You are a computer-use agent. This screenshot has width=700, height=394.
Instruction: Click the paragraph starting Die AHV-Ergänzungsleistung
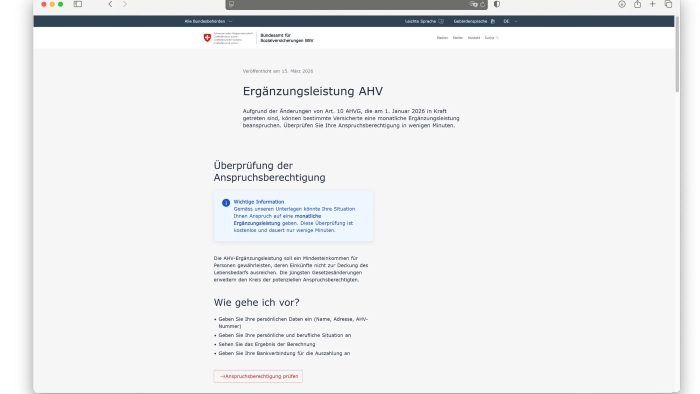point(291,269)
